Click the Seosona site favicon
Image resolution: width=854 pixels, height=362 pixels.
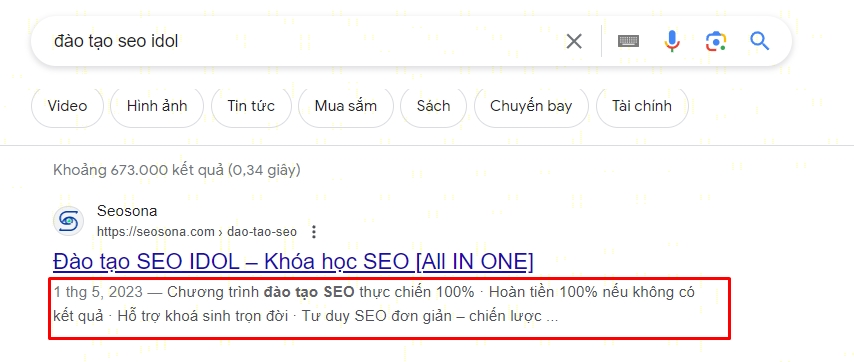69,221
